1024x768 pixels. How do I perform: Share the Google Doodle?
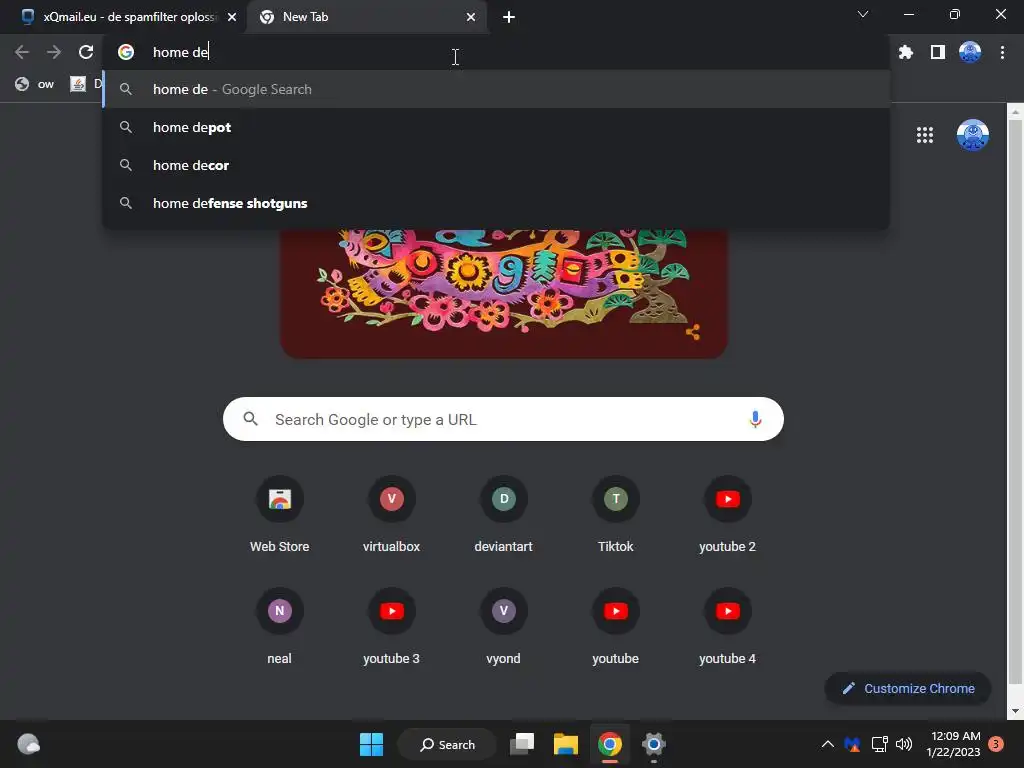693,332
